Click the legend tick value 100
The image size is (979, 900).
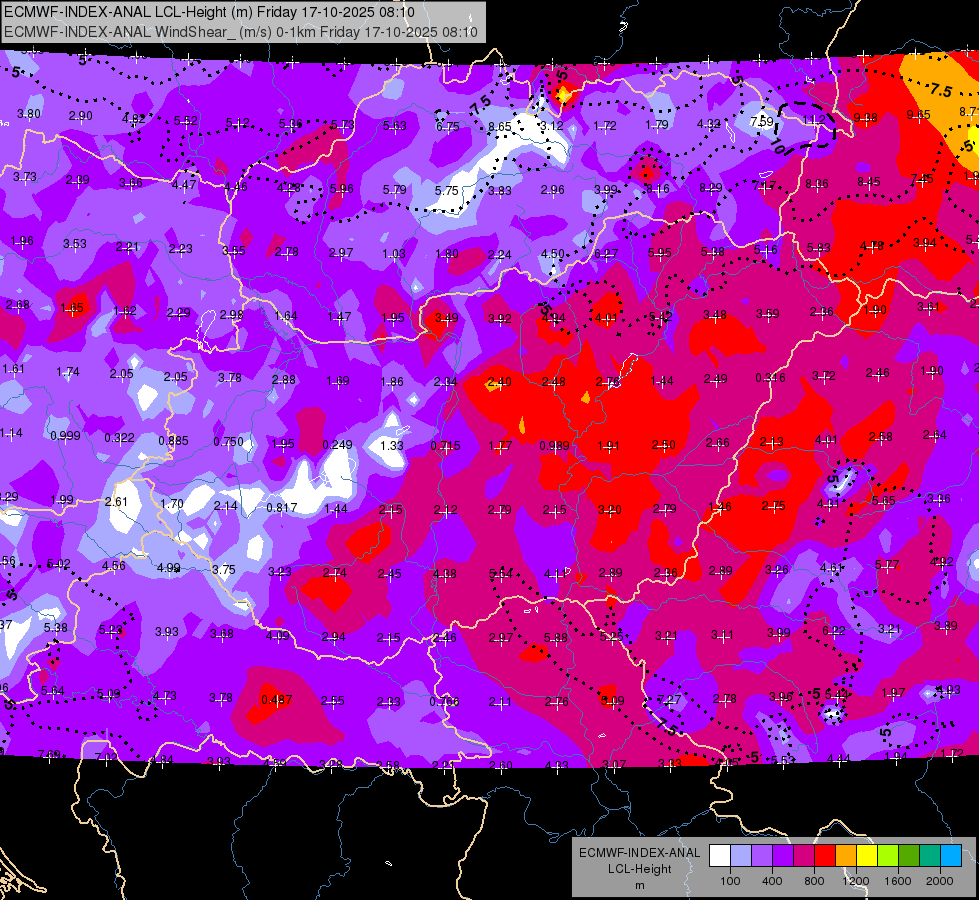click(x=730, y=881)
